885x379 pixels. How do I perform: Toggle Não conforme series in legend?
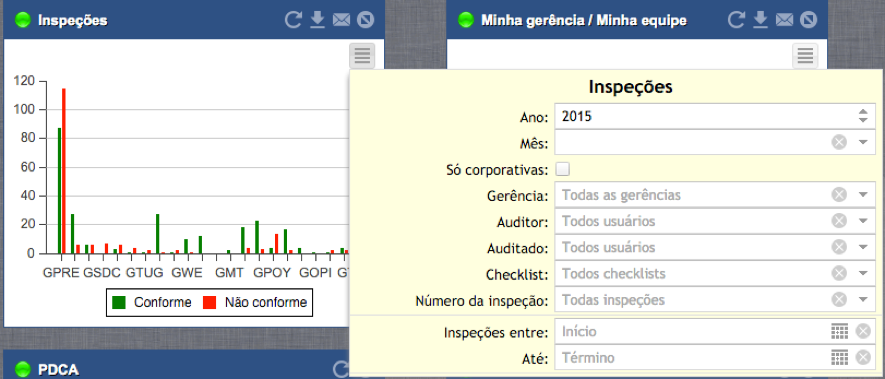click(x=255, y=302)
